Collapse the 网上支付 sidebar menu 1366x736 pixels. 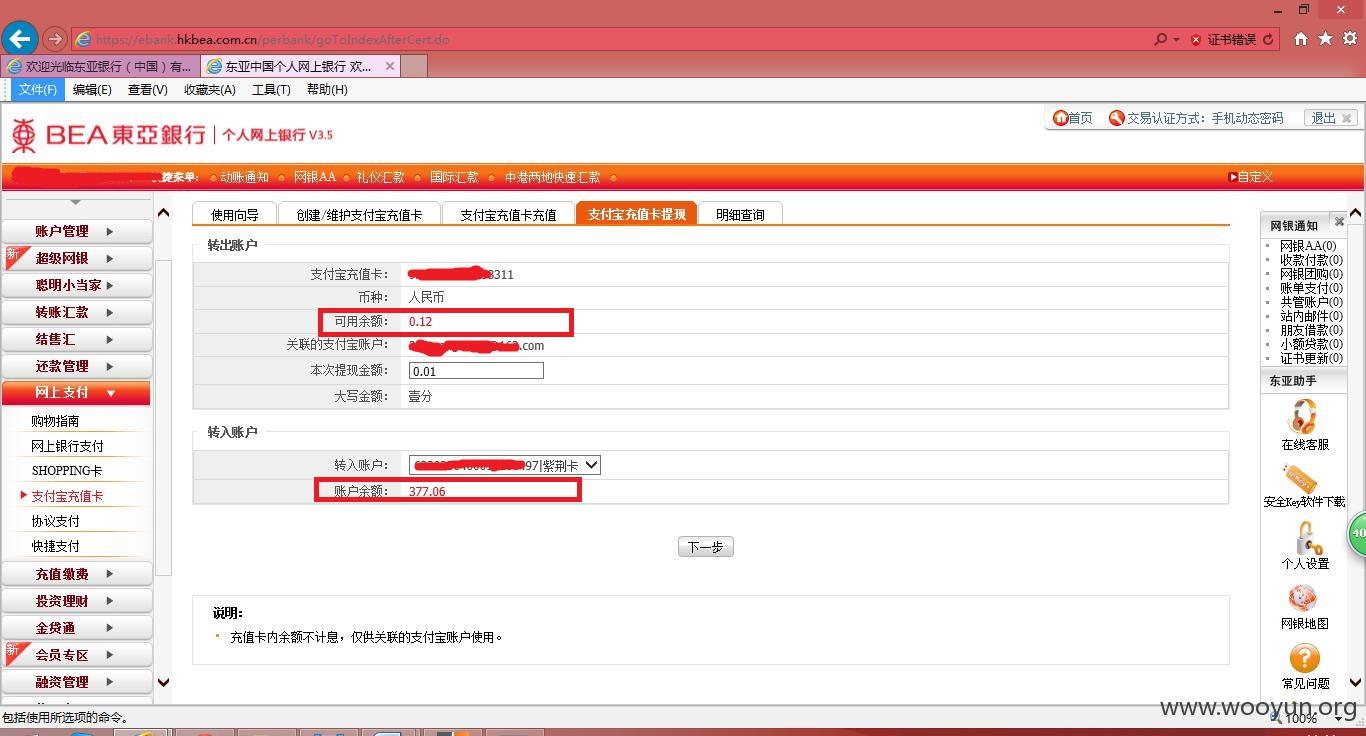pos(76,393)
